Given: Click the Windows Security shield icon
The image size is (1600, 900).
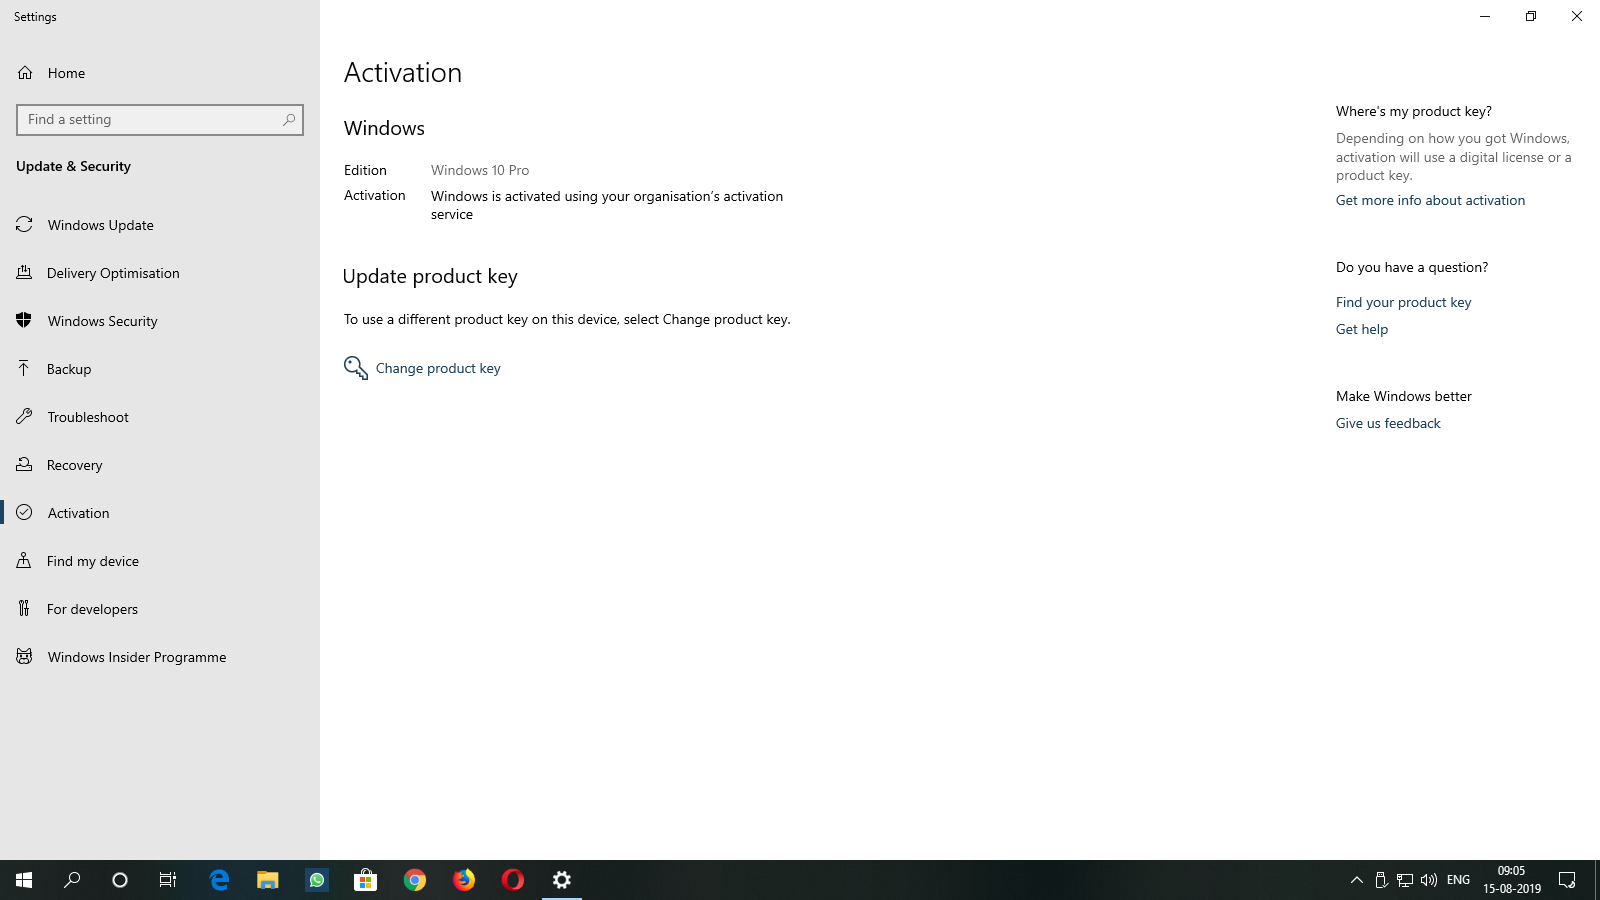Looking at the screenshot, I should click(24, 320).
